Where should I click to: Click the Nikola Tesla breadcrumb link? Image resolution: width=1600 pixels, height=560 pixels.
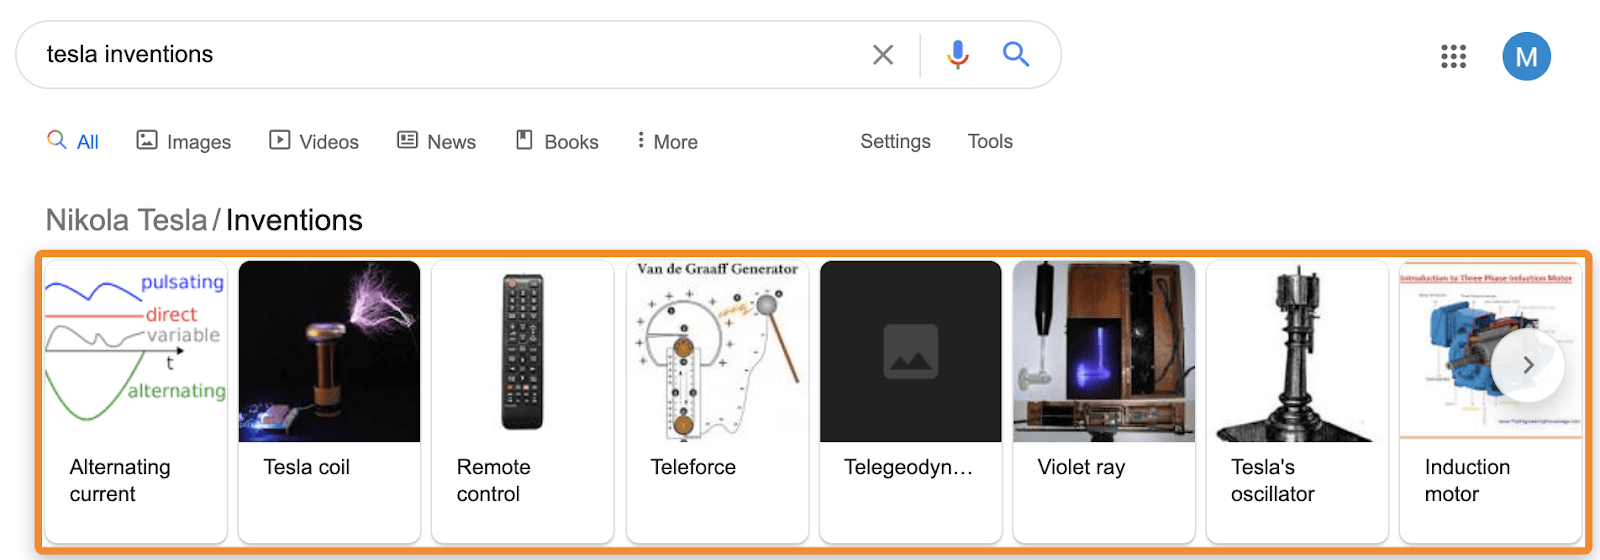click(x=126, y=220)
